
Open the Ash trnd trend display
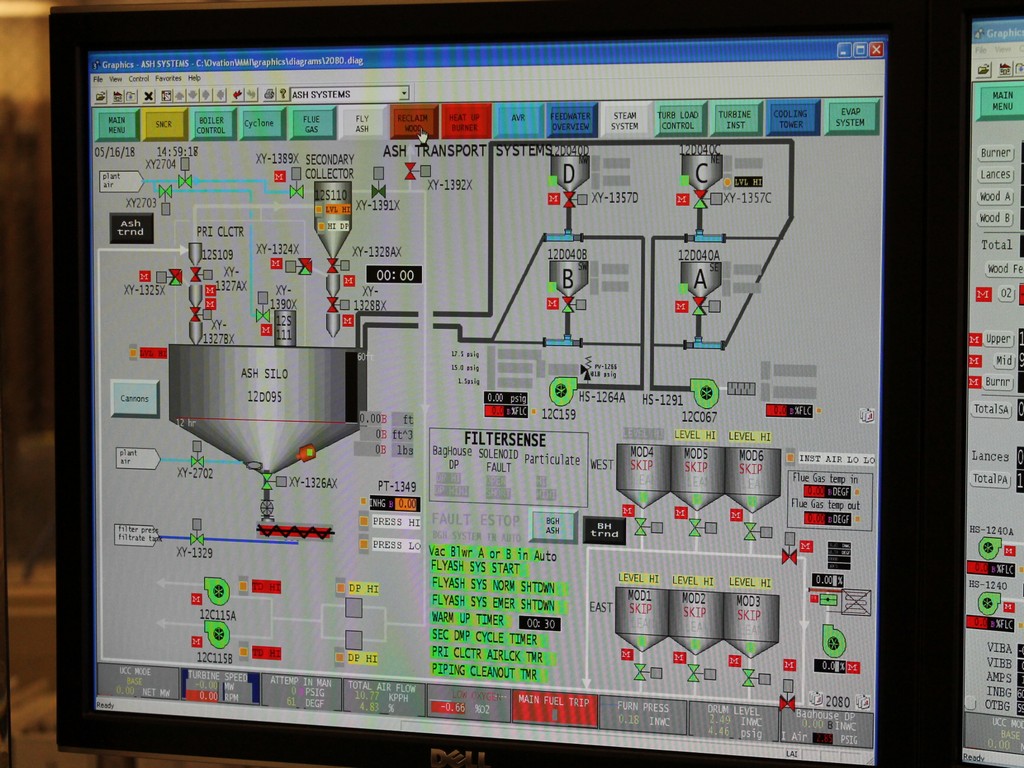pos(131,229)
